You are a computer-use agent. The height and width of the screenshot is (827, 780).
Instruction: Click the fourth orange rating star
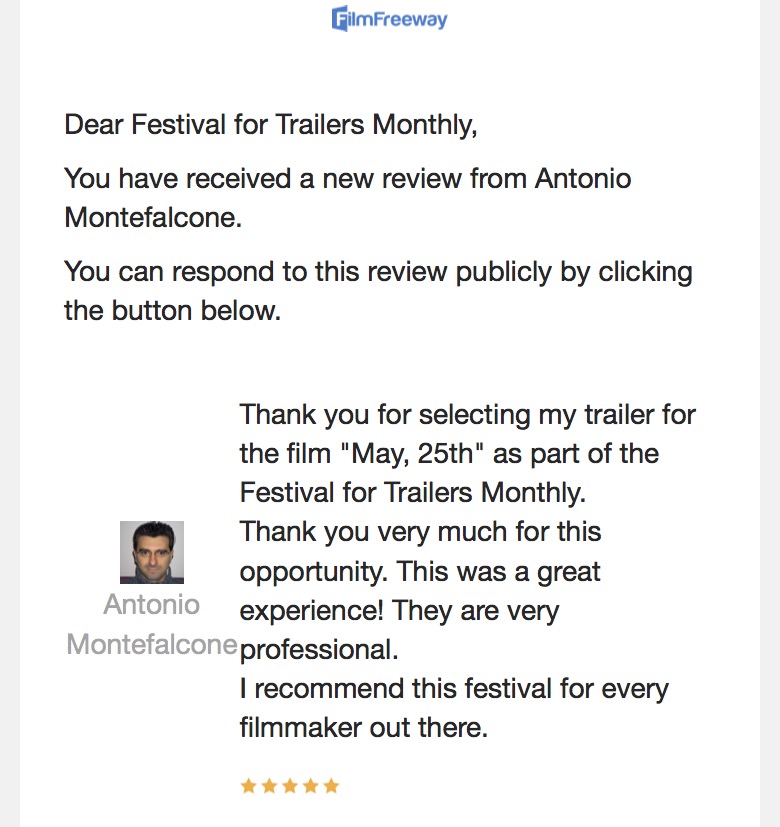coord(311,786)
